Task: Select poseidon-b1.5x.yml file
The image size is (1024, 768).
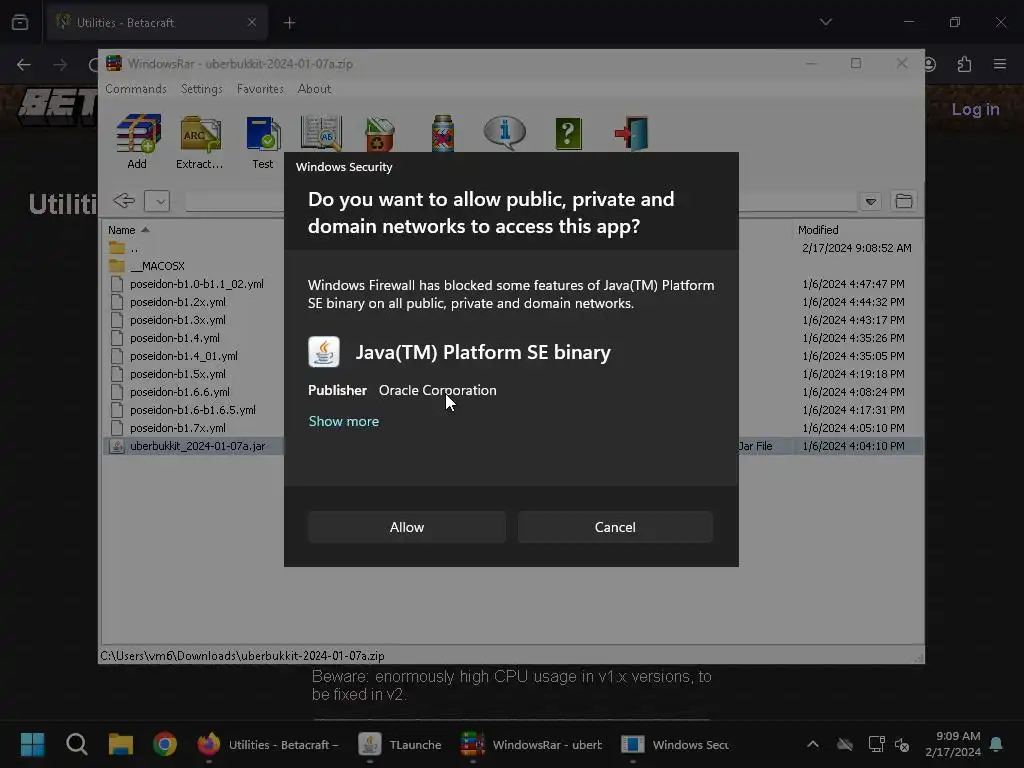Action: pos(178,374)
